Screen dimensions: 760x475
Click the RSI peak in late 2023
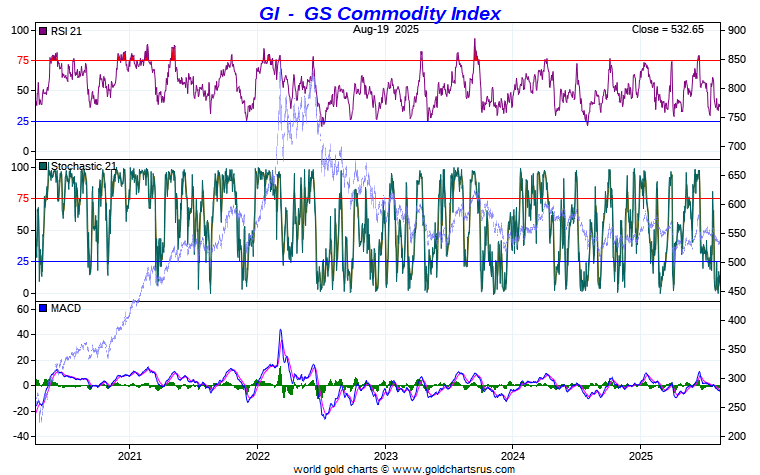(x=475, y=40)
